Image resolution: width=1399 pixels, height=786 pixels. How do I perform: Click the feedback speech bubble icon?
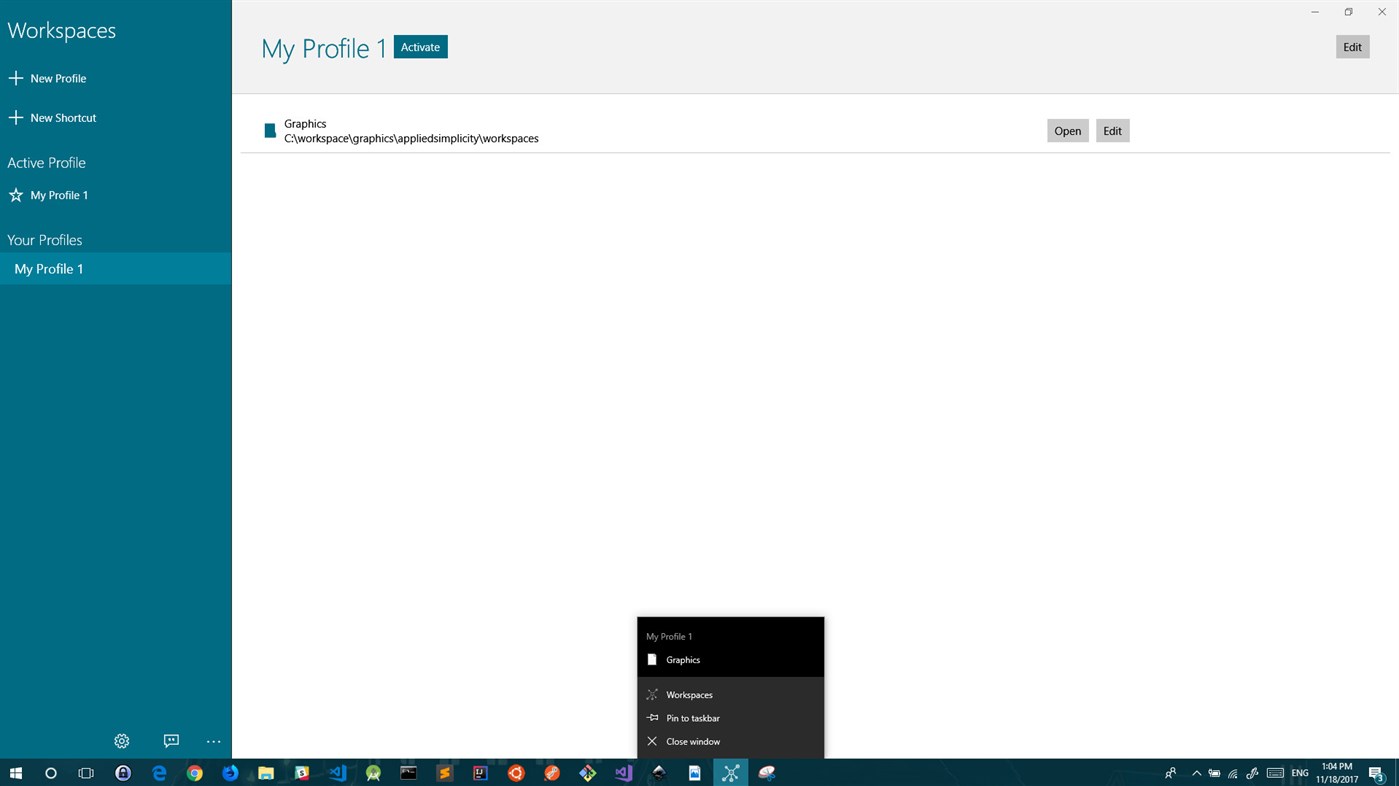click(170, 740)
